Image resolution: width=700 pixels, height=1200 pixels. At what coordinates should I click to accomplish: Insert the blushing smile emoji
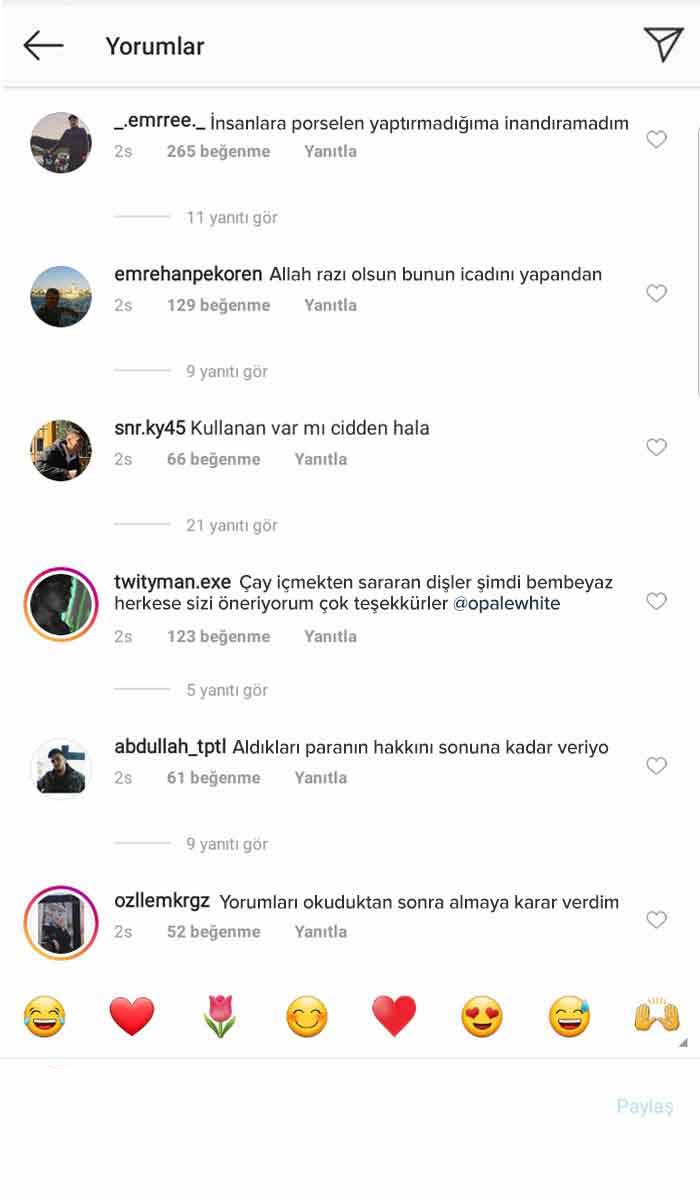coord(307,1017)
